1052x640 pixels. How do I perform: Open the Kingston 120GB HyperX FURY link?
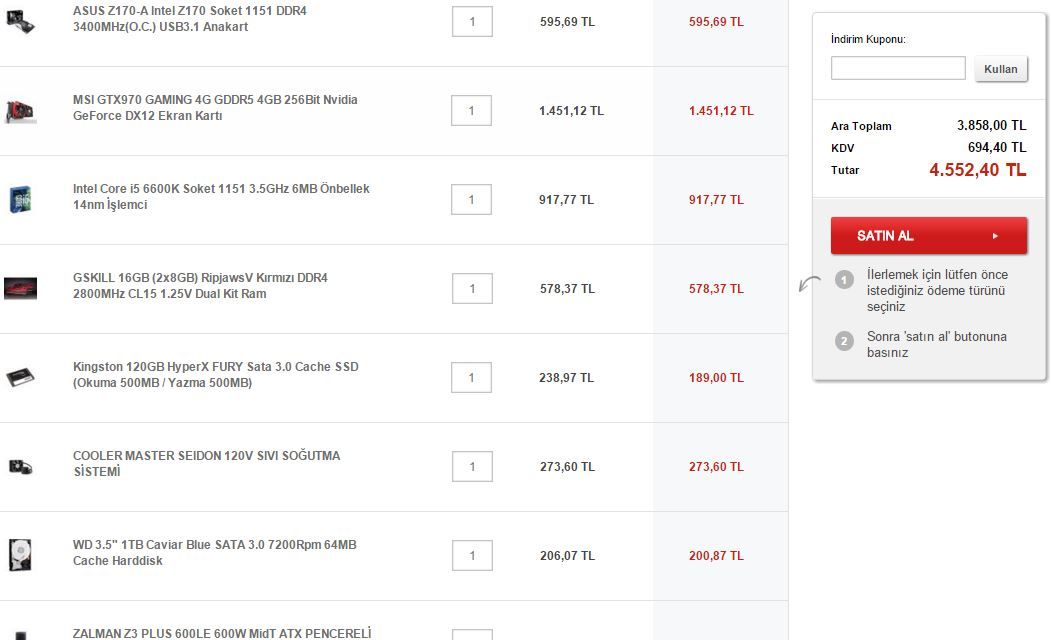tap(215, 375)
